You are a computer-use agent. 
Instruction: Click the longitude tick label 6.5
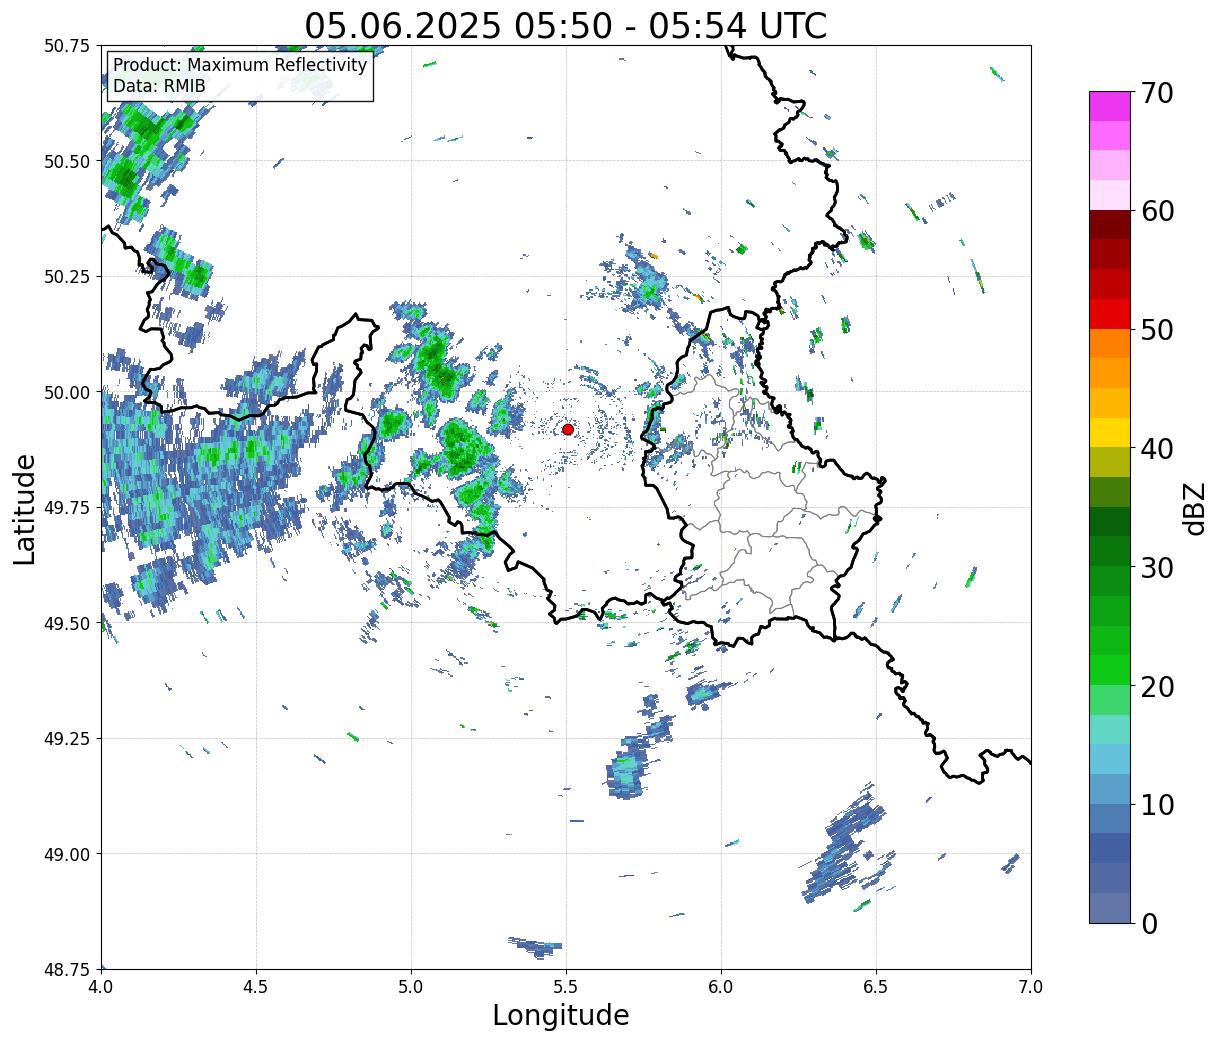tap(876, 986)
